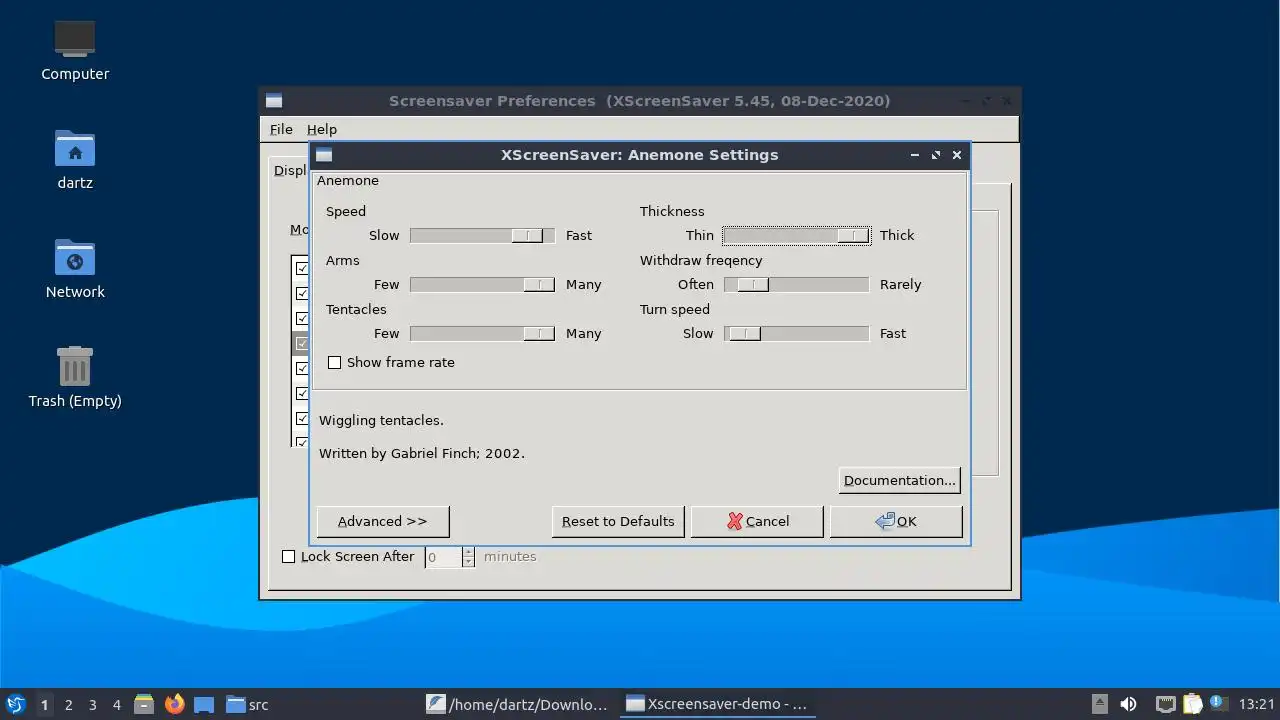Close the Anemone Settings dialog
This screenshot has height=720, width=1280.
(957, 155)
